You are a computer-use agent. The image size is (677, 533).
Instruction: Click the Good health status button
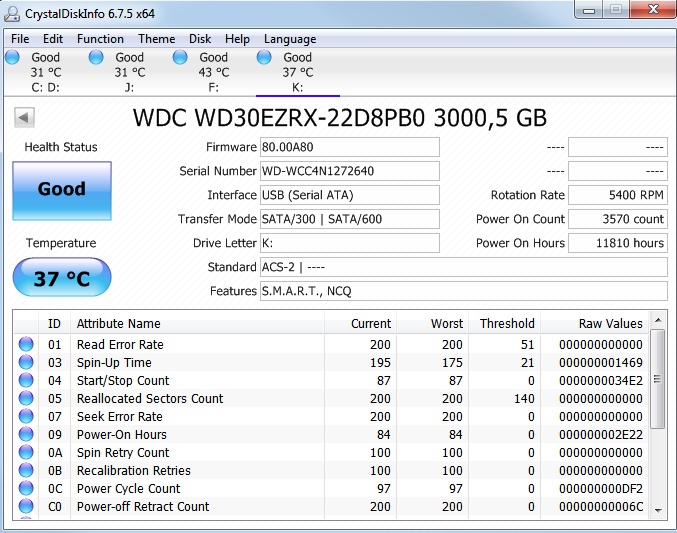62,191
